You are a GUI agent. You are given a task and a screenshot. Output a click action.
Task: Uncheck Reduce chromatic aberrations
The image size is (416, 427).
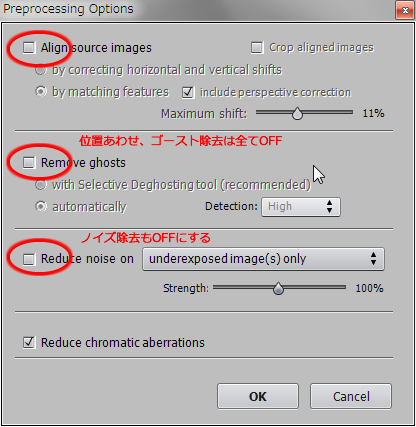(29, 342)
